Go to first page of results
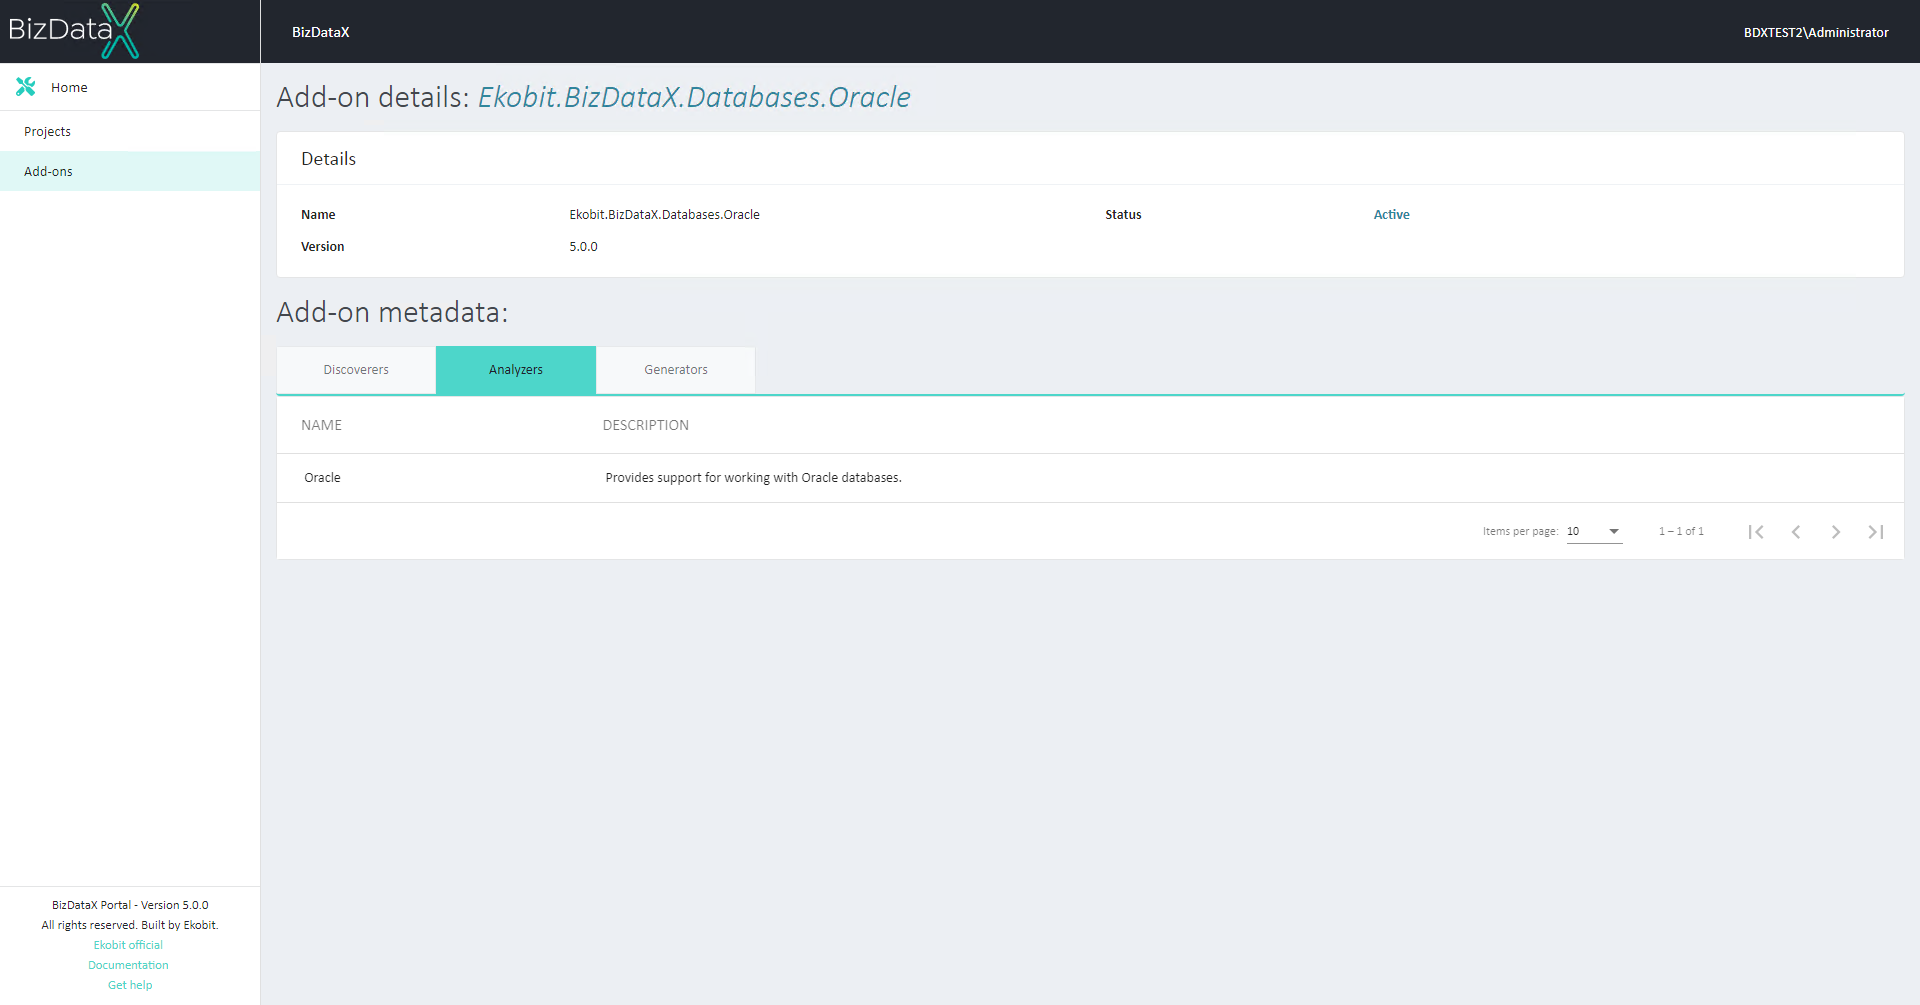This screenshot has height=1005, width=1920. tap(1756, 532)
